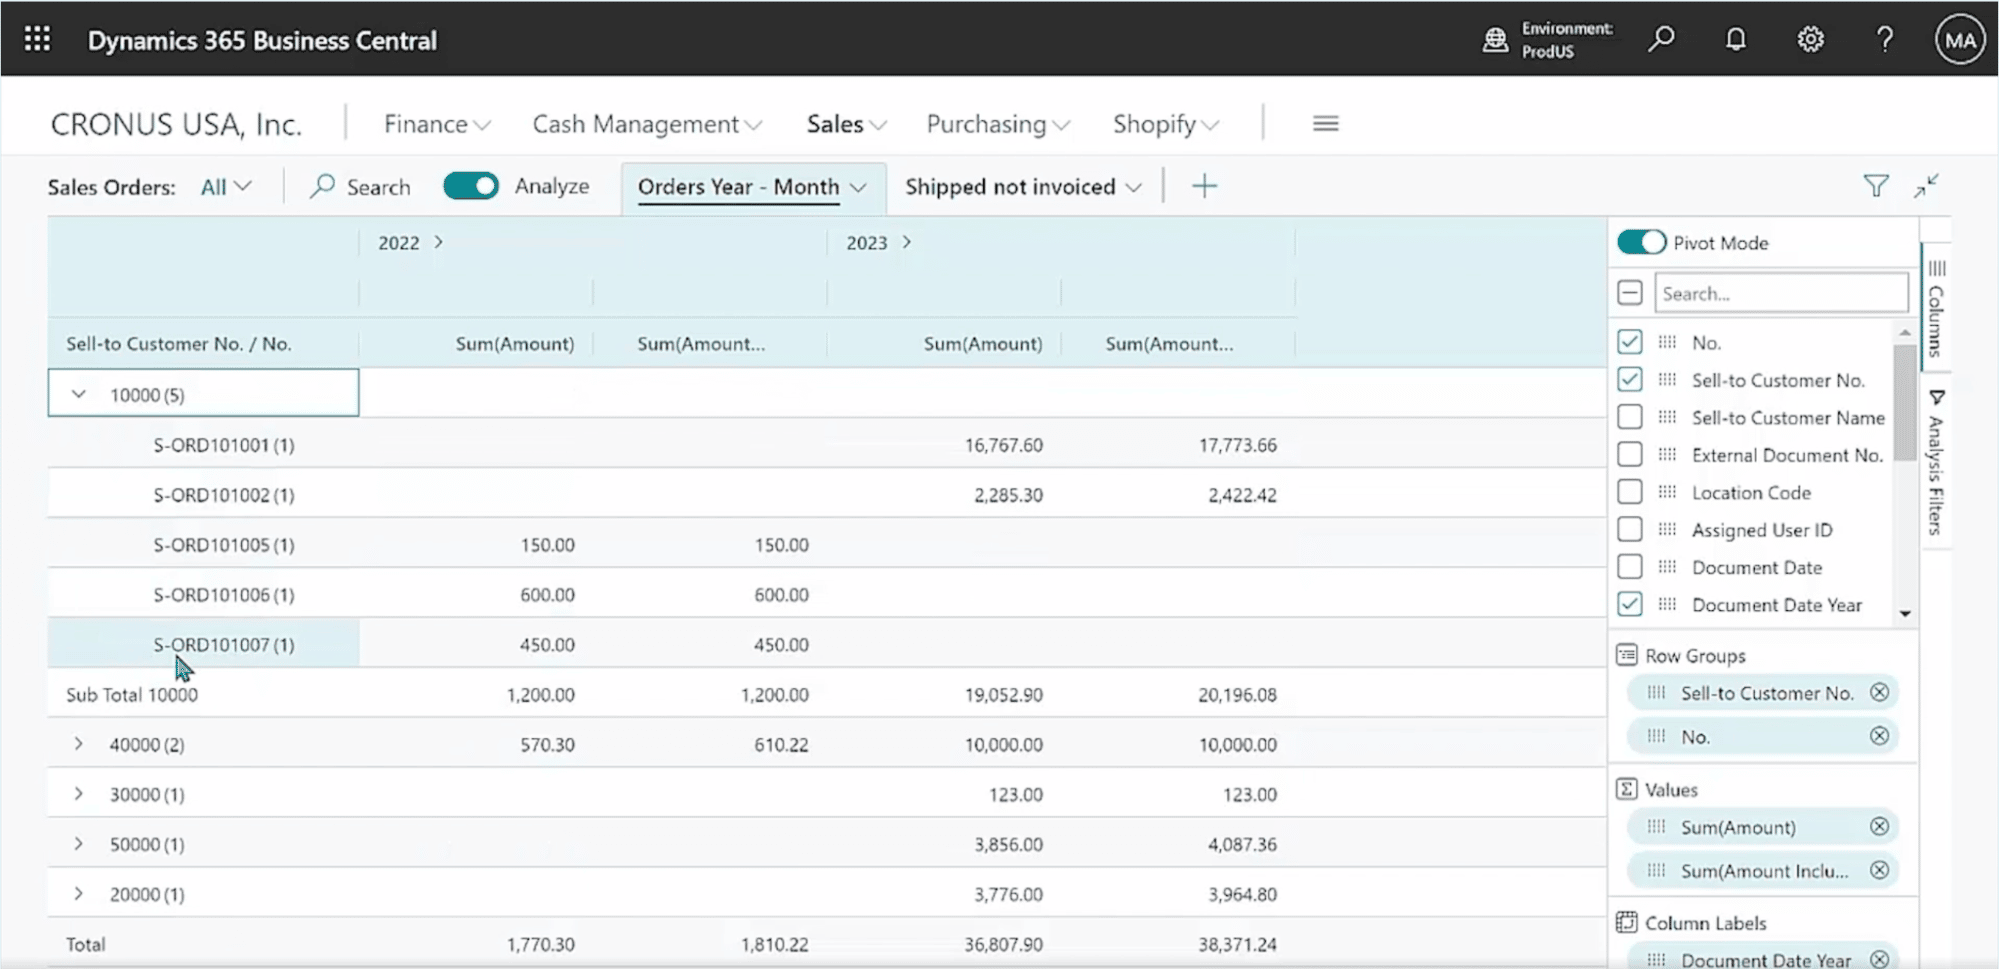Open the All dropdown beside Sales Orders
This screenshot has height=970, width=1999.
pyautogui.click(x=224, y=186)
